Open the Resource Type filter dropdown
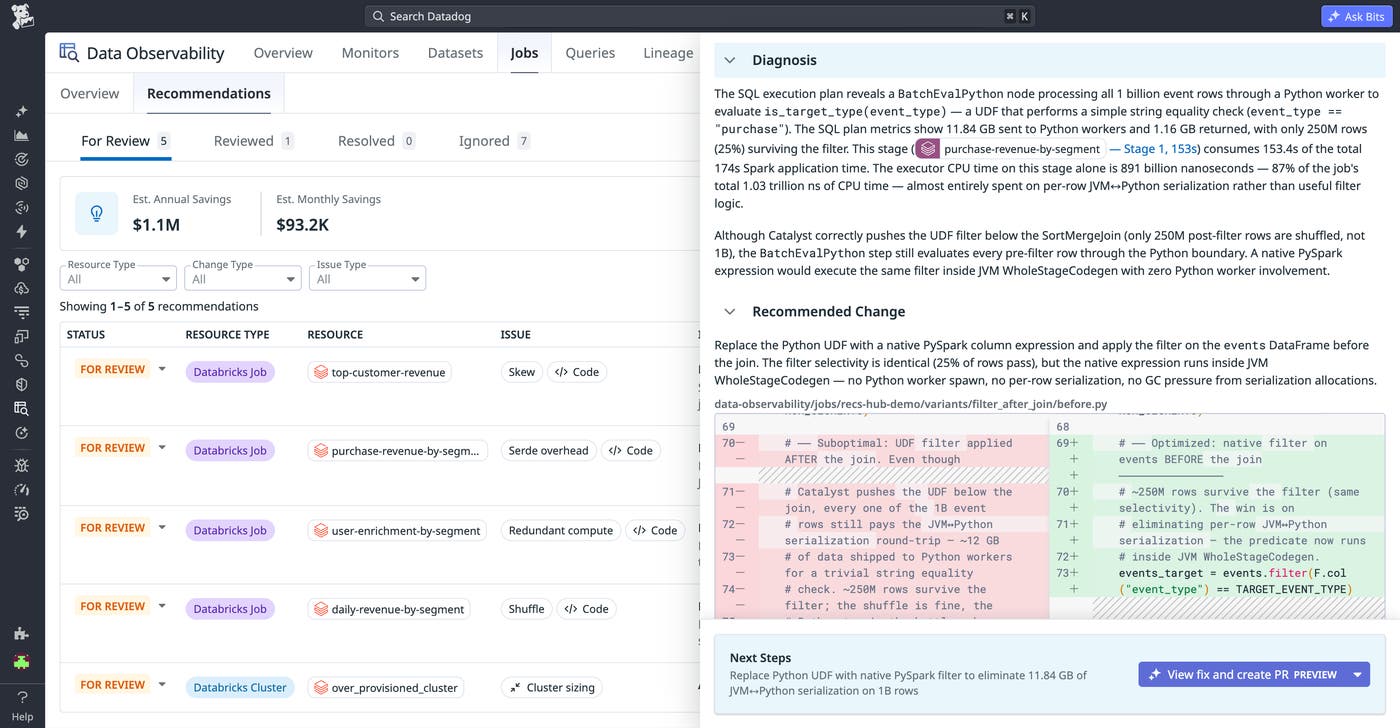Viewport: 1400px width, 728px height. coord(118,278)
